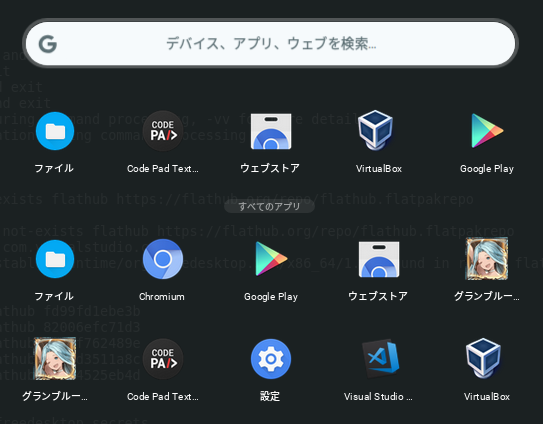
Task: Launch Visual Studio Code app
Action: (380, 359)
